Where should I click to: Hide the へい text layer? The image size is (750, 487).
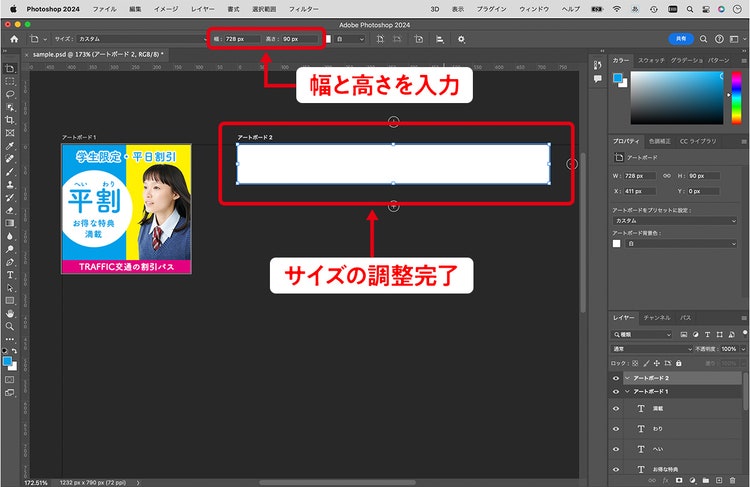coord(616,449)
